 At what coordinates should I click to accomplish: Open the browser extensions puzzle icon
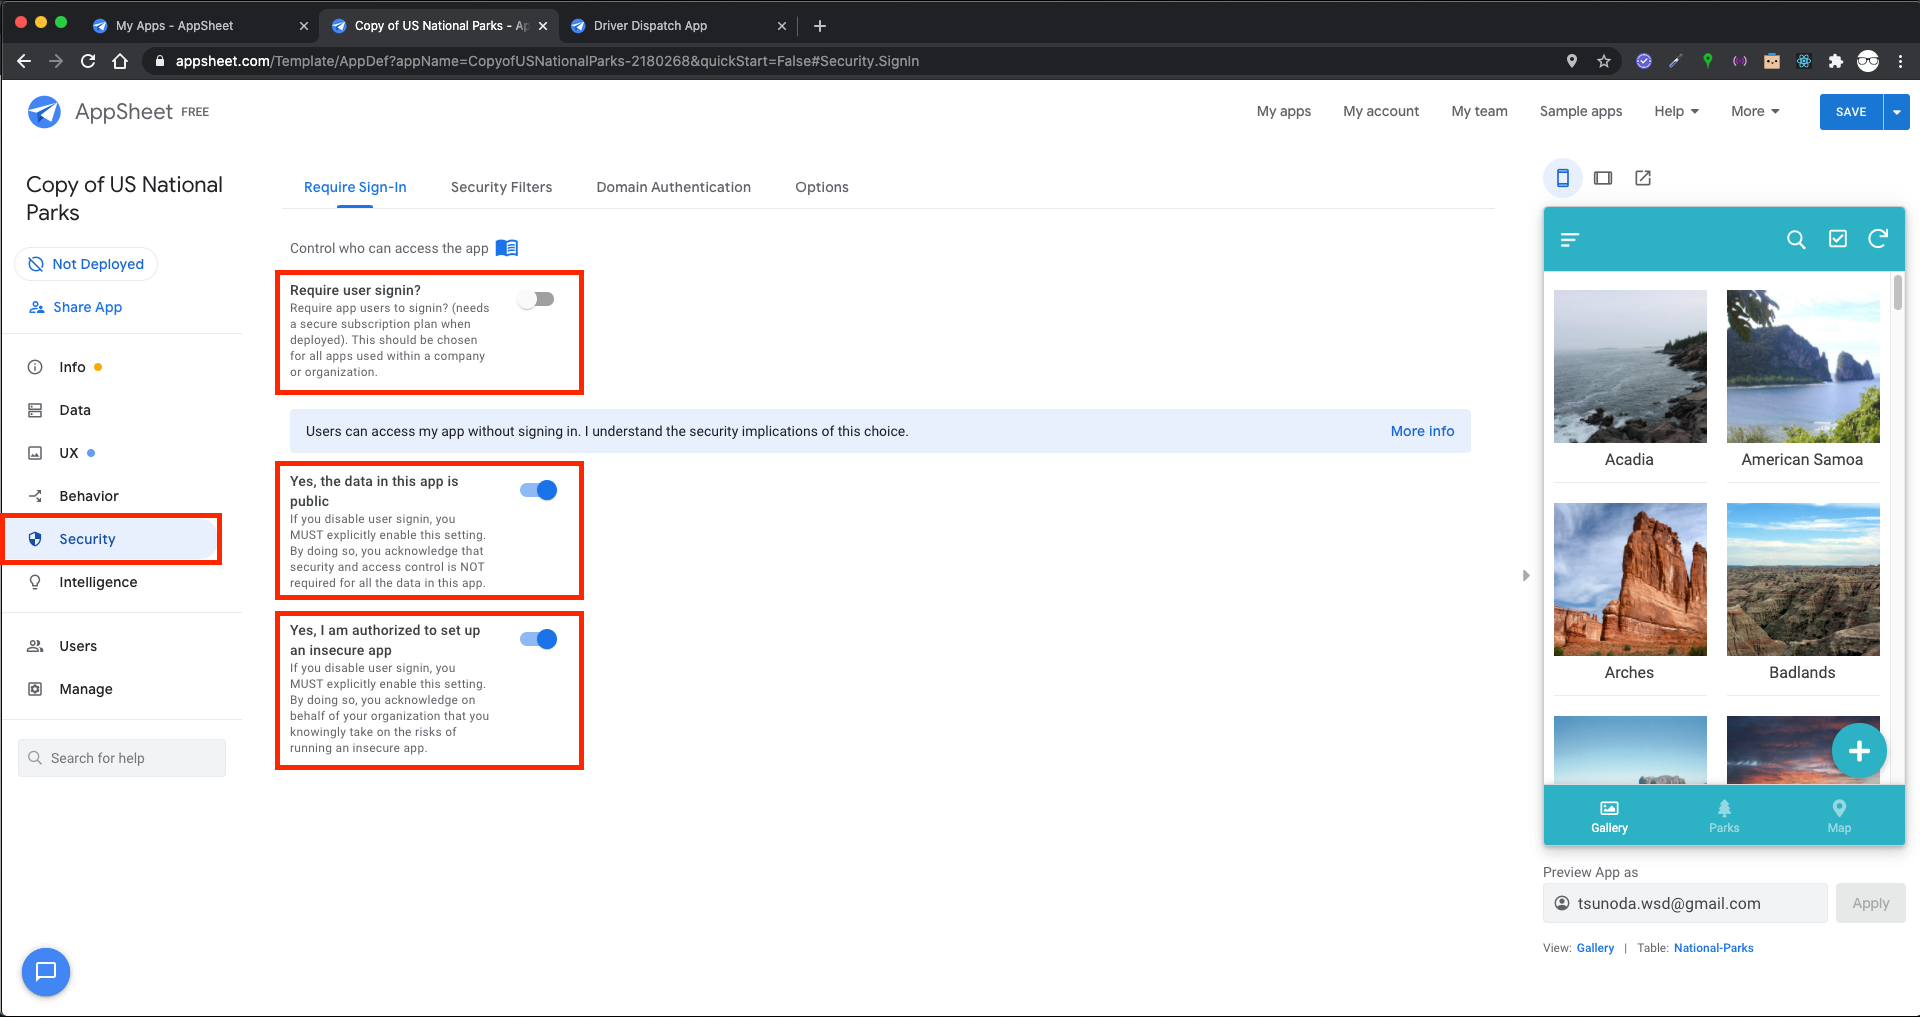[x=1835, y=61]
